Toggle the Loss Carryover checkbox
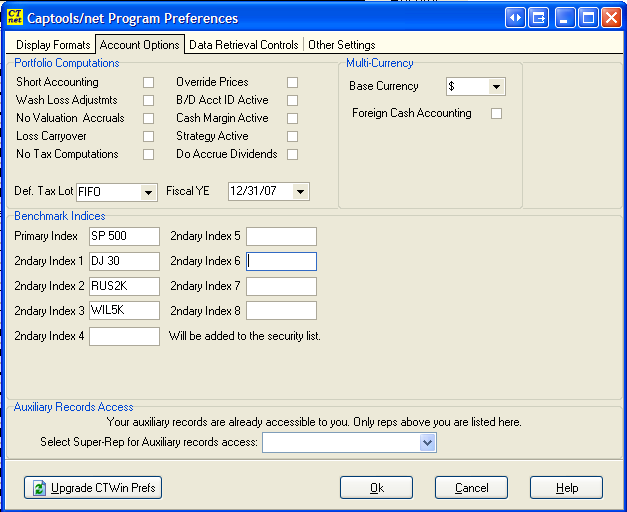 148,136
